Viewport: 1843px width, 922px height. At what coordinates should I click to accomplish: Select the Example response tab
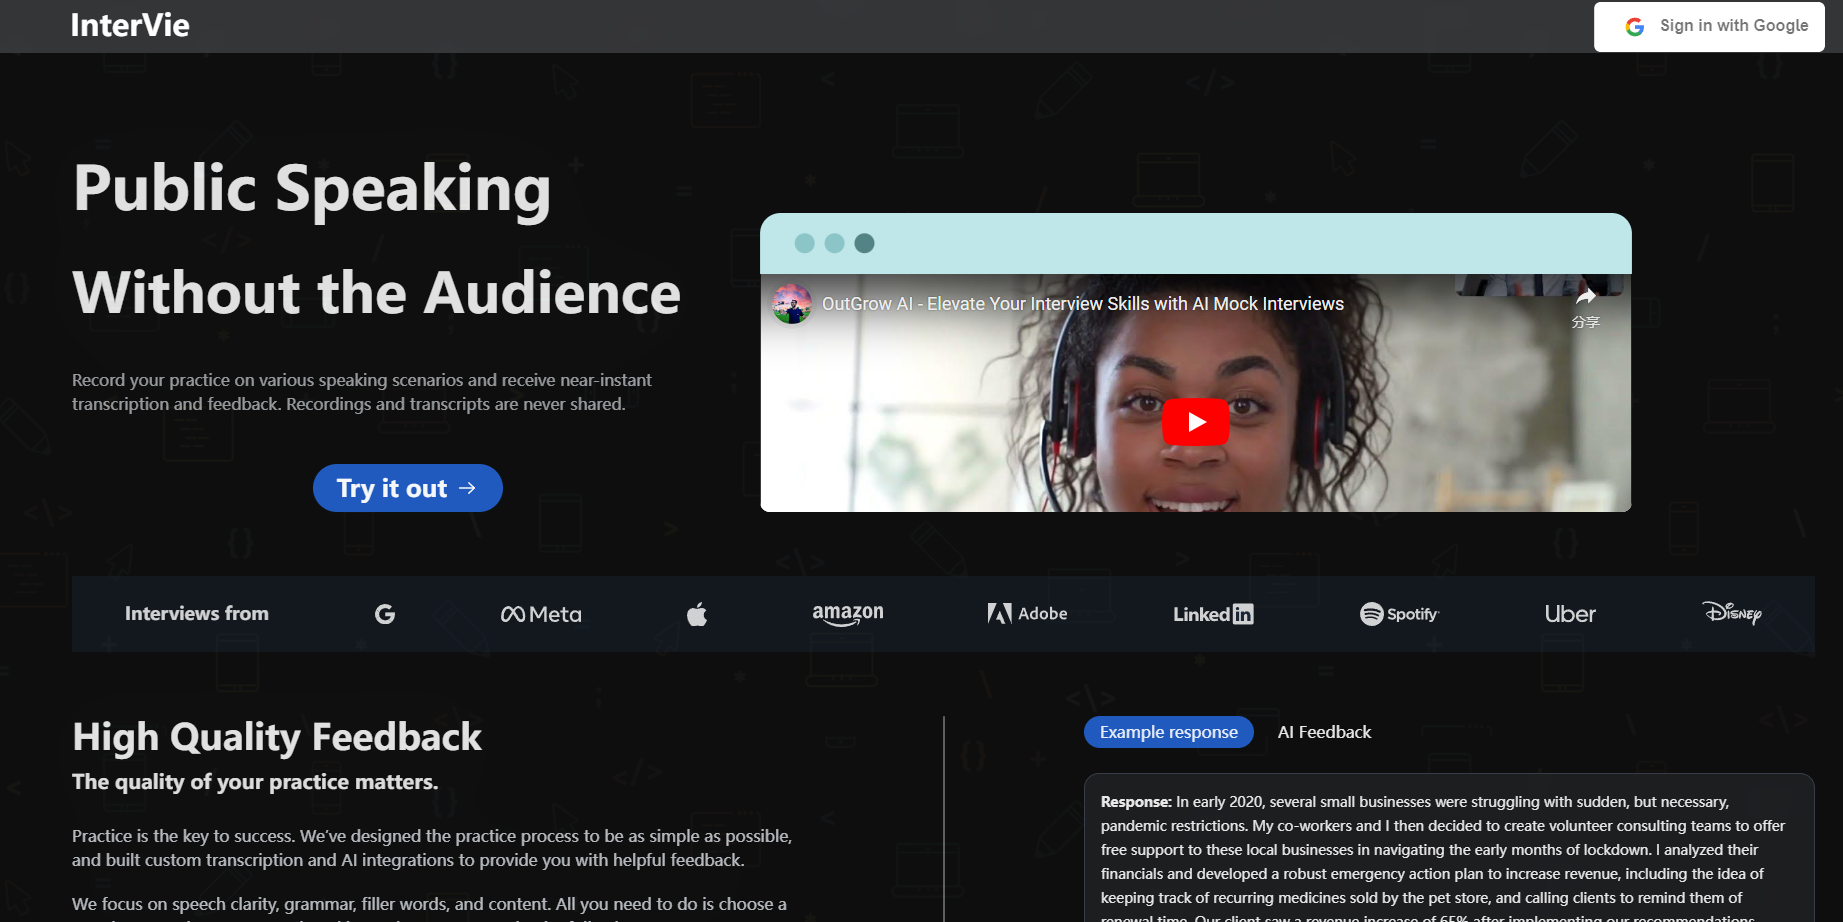click(1168, 732)
